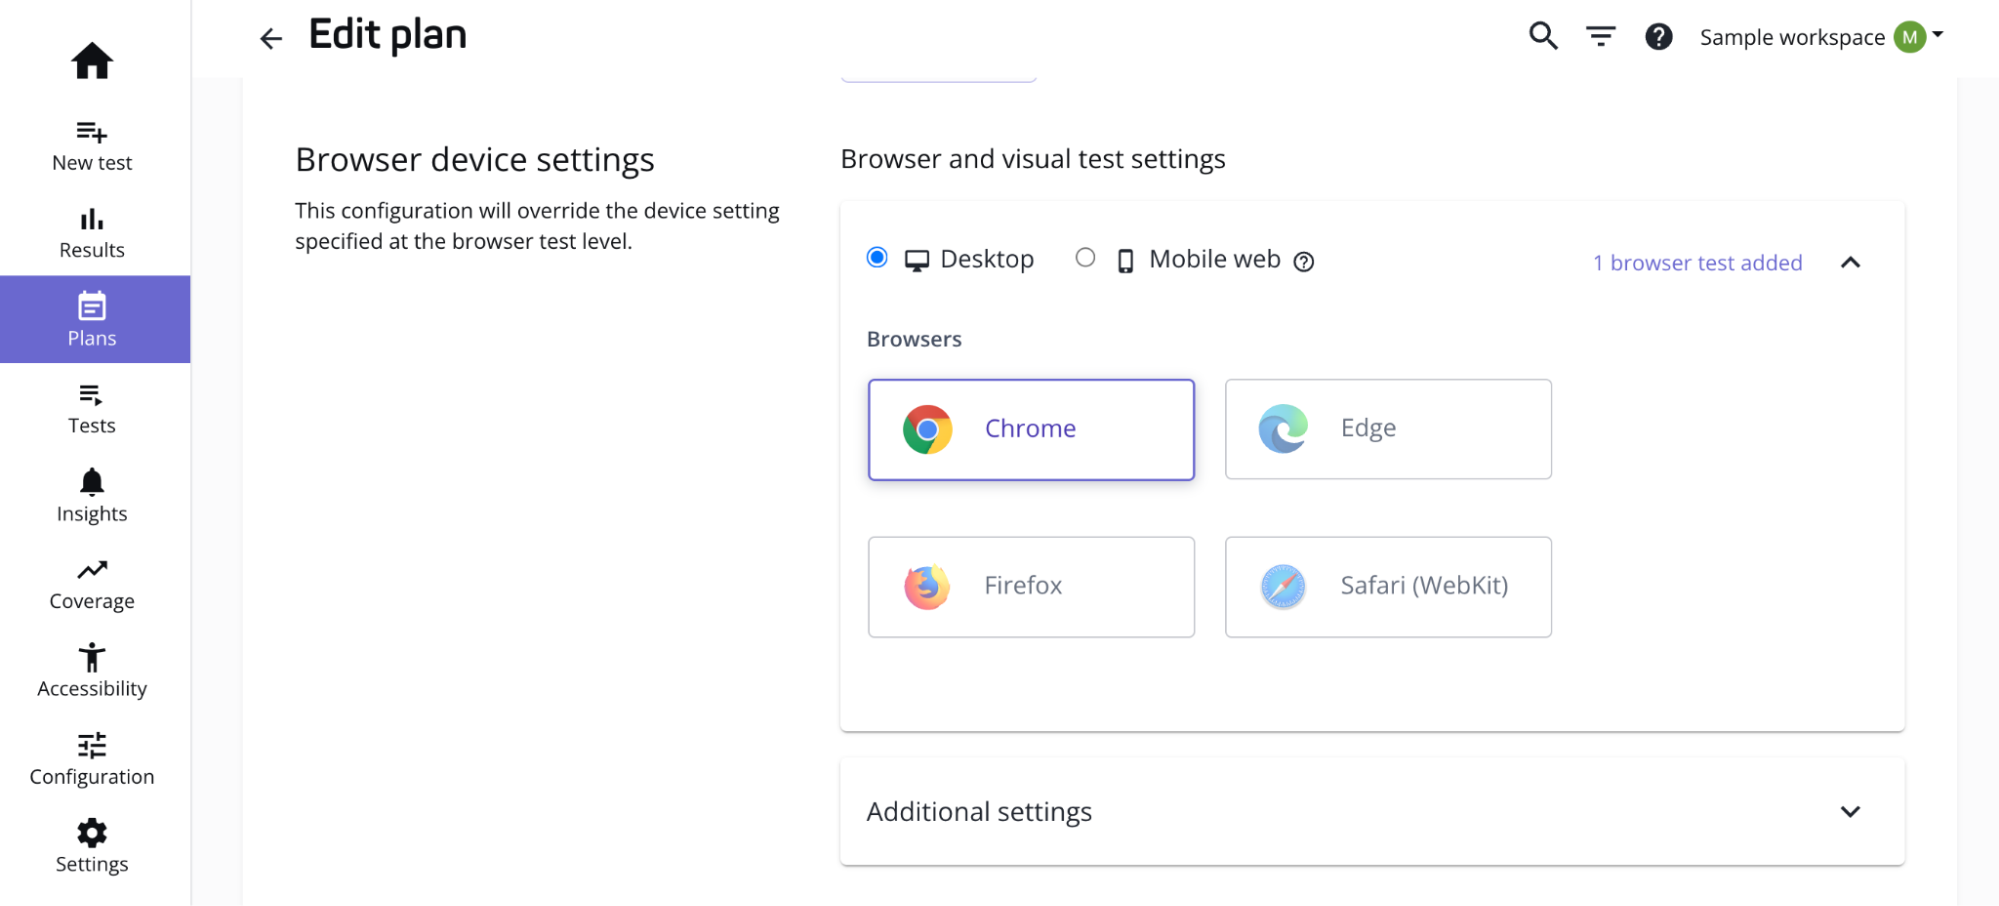
Task: Select the Mobile web option
Action: [1085, 257]
